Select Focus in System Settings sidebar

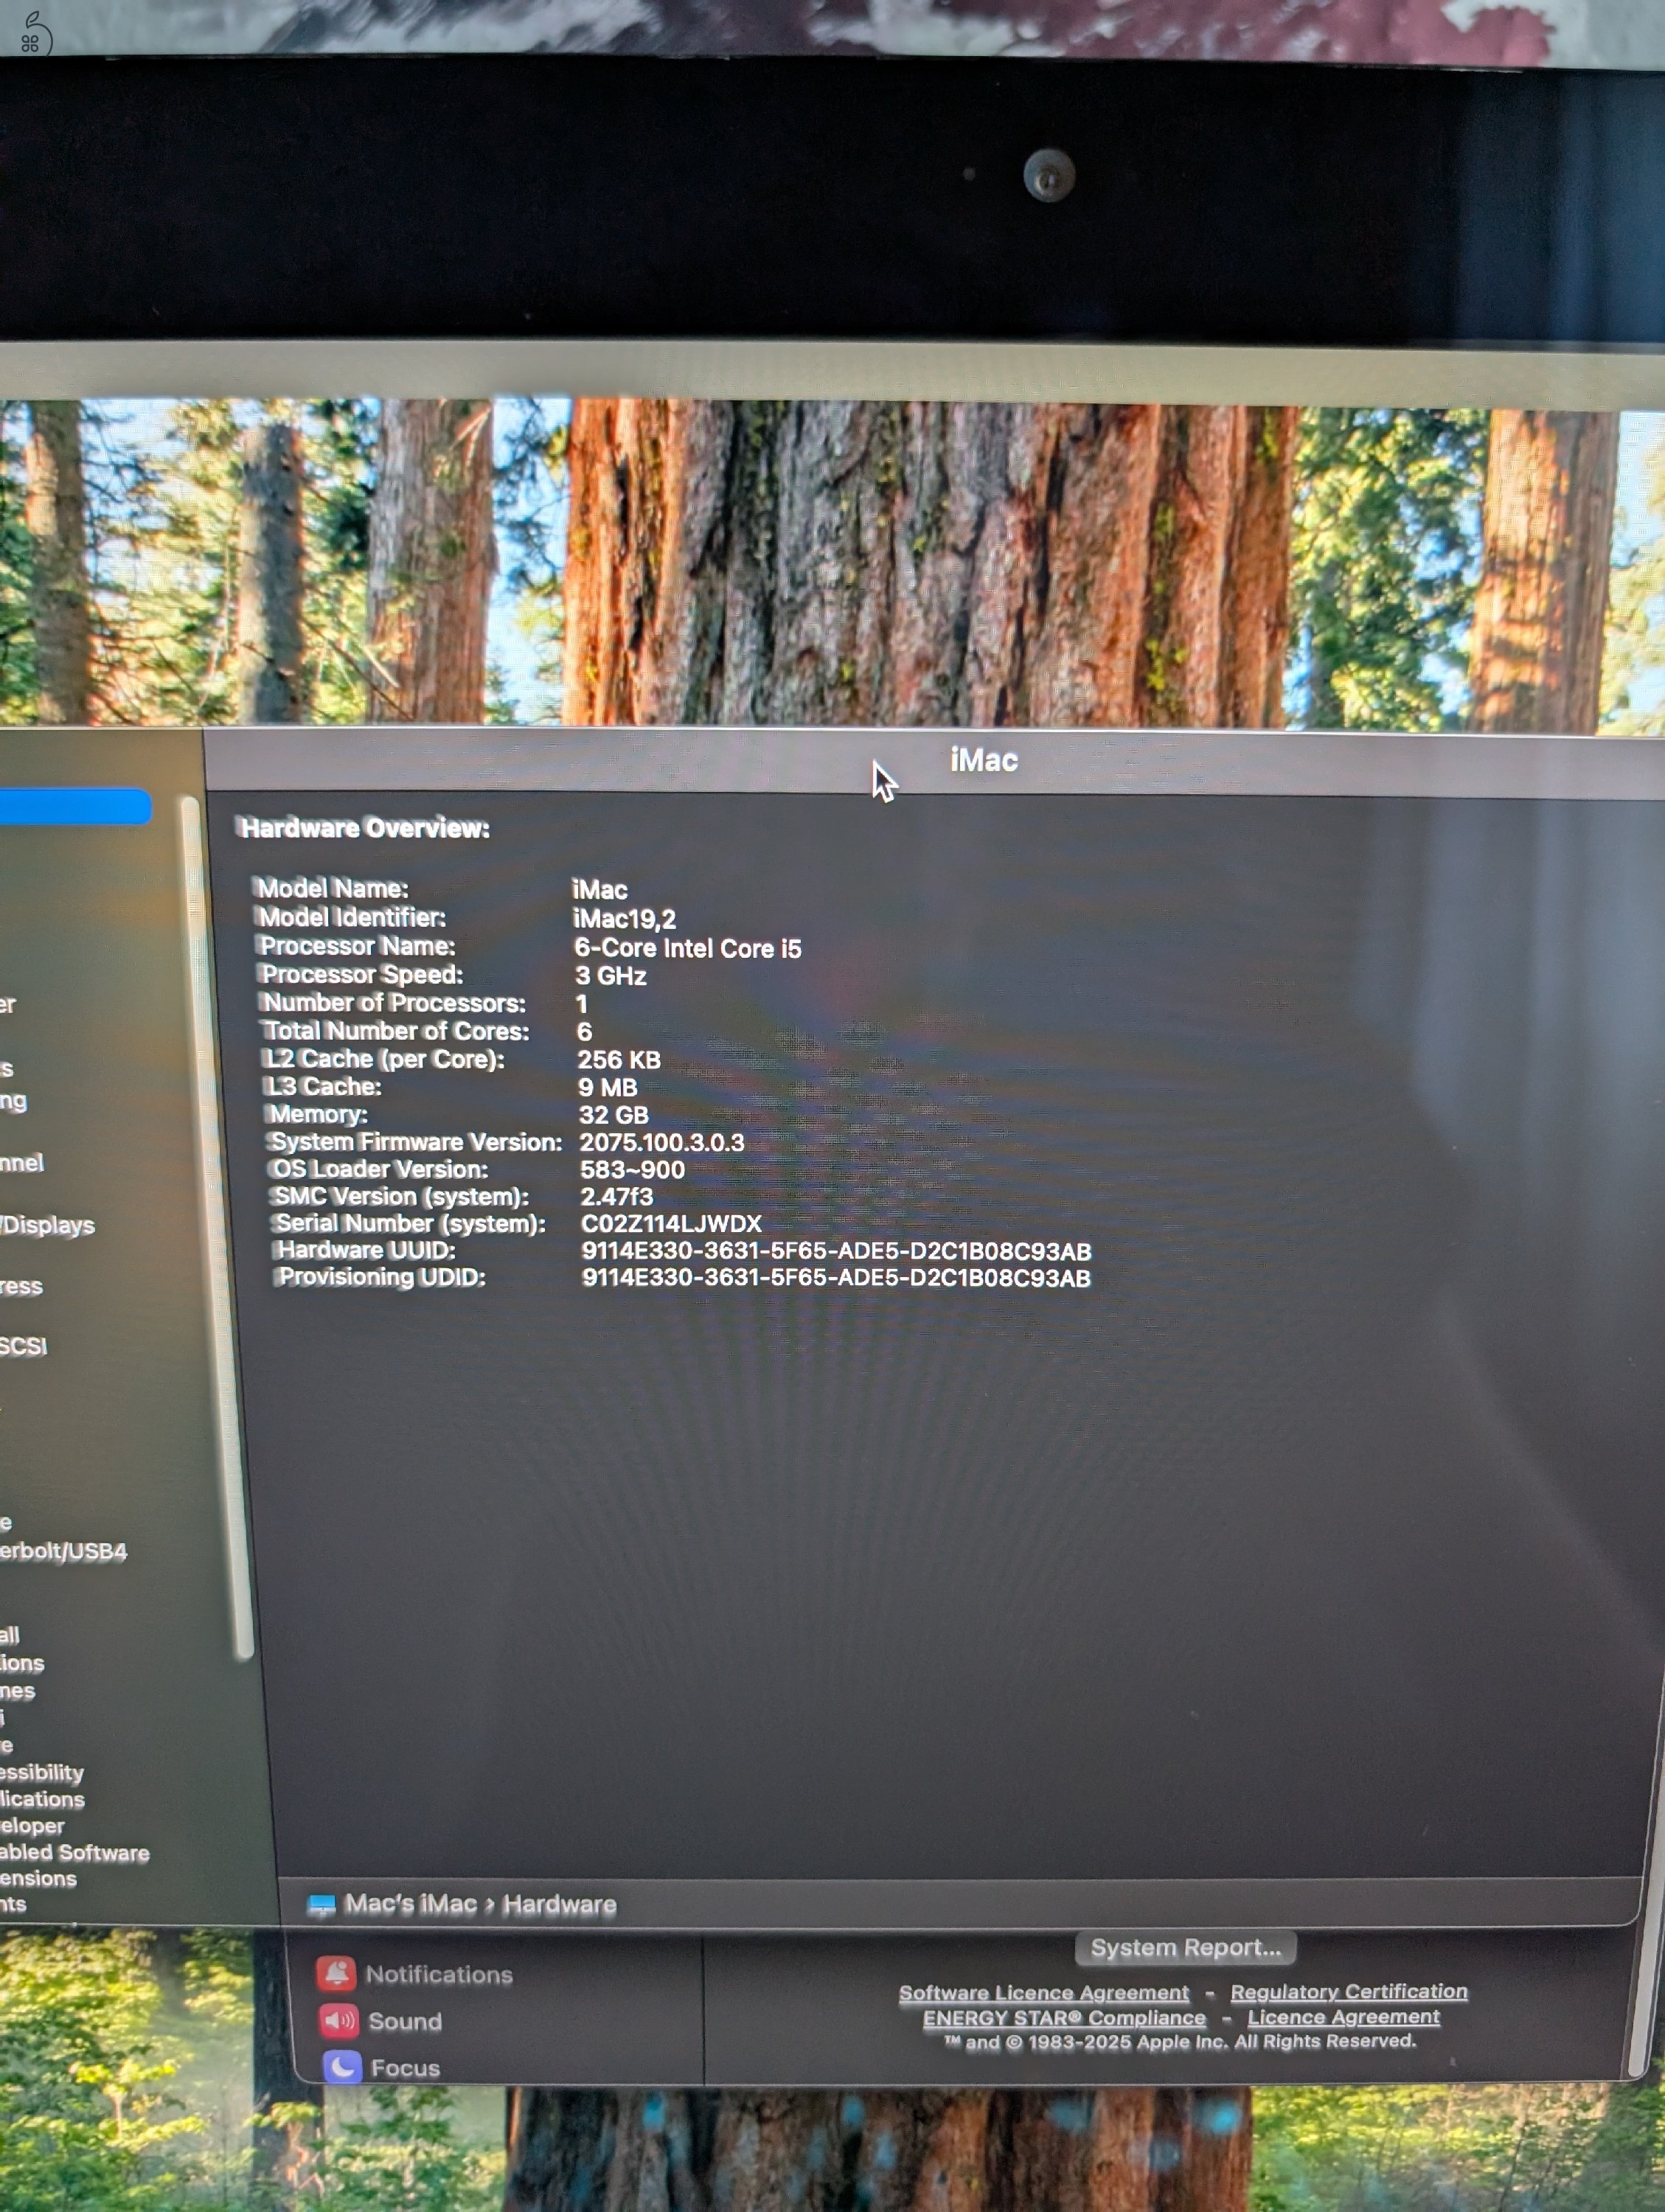pos(405,2067)
